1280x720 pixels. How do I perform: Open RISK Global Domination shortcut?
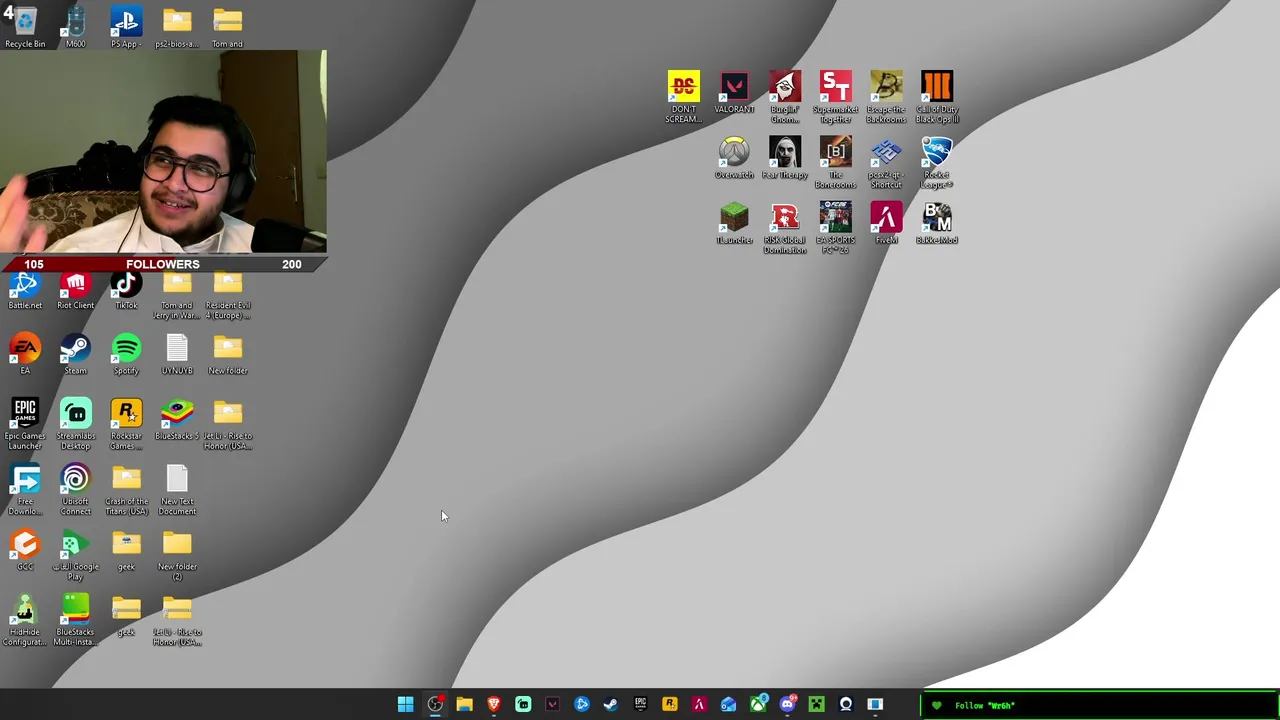[x=785, y=228]
